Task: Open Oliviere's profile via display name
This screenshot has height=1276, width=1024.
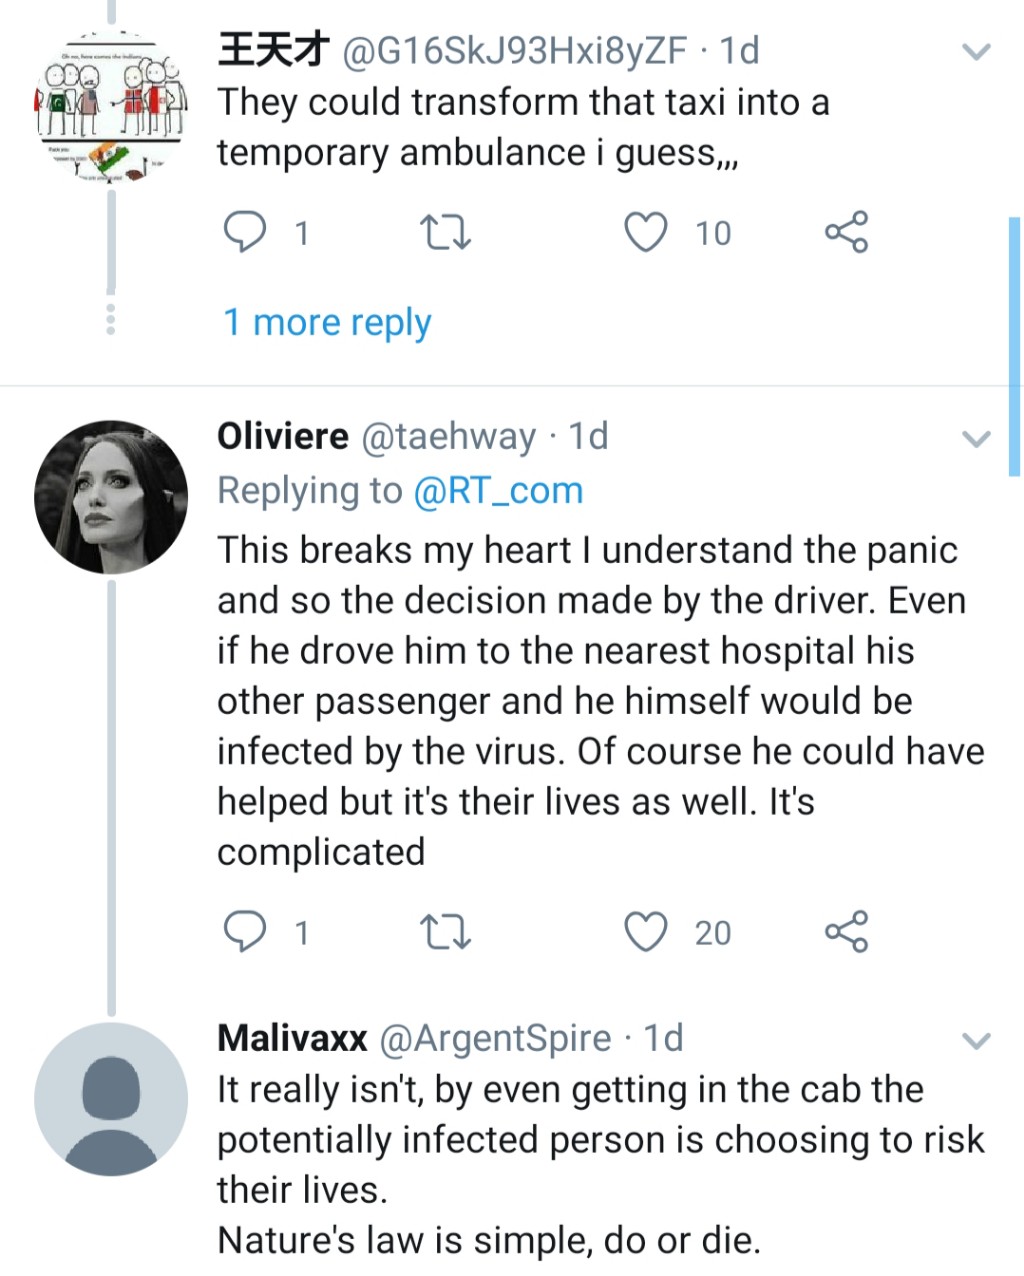Action: point(283,436)
